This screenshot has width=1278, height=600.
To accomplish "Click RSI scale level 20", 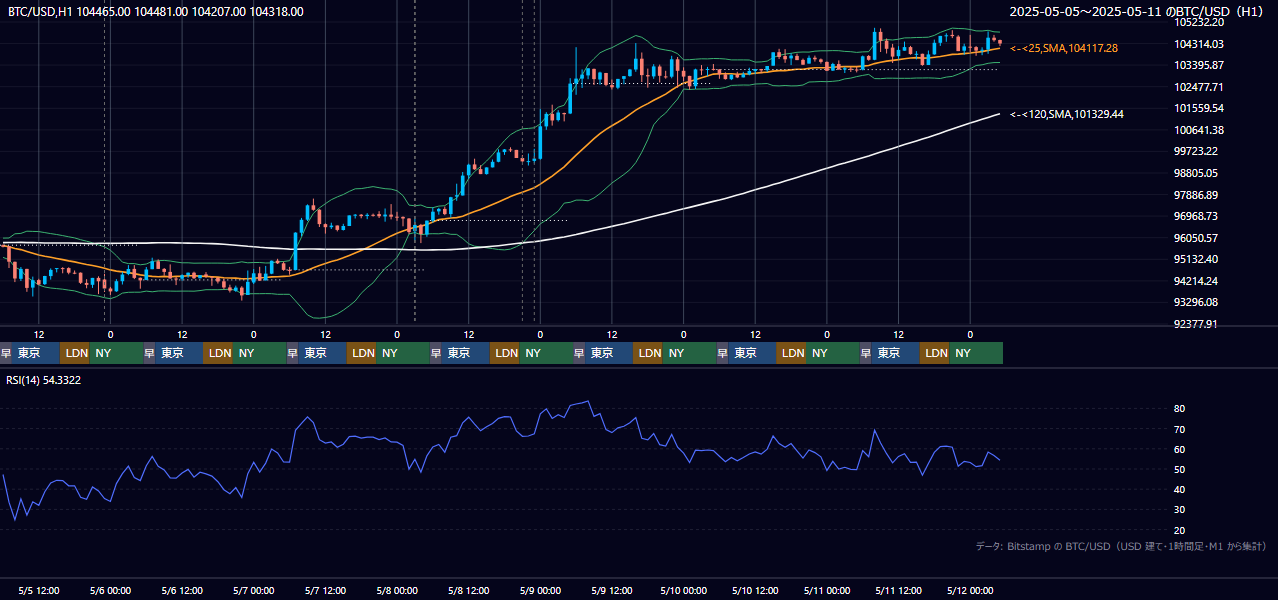I will [1180, 530].
